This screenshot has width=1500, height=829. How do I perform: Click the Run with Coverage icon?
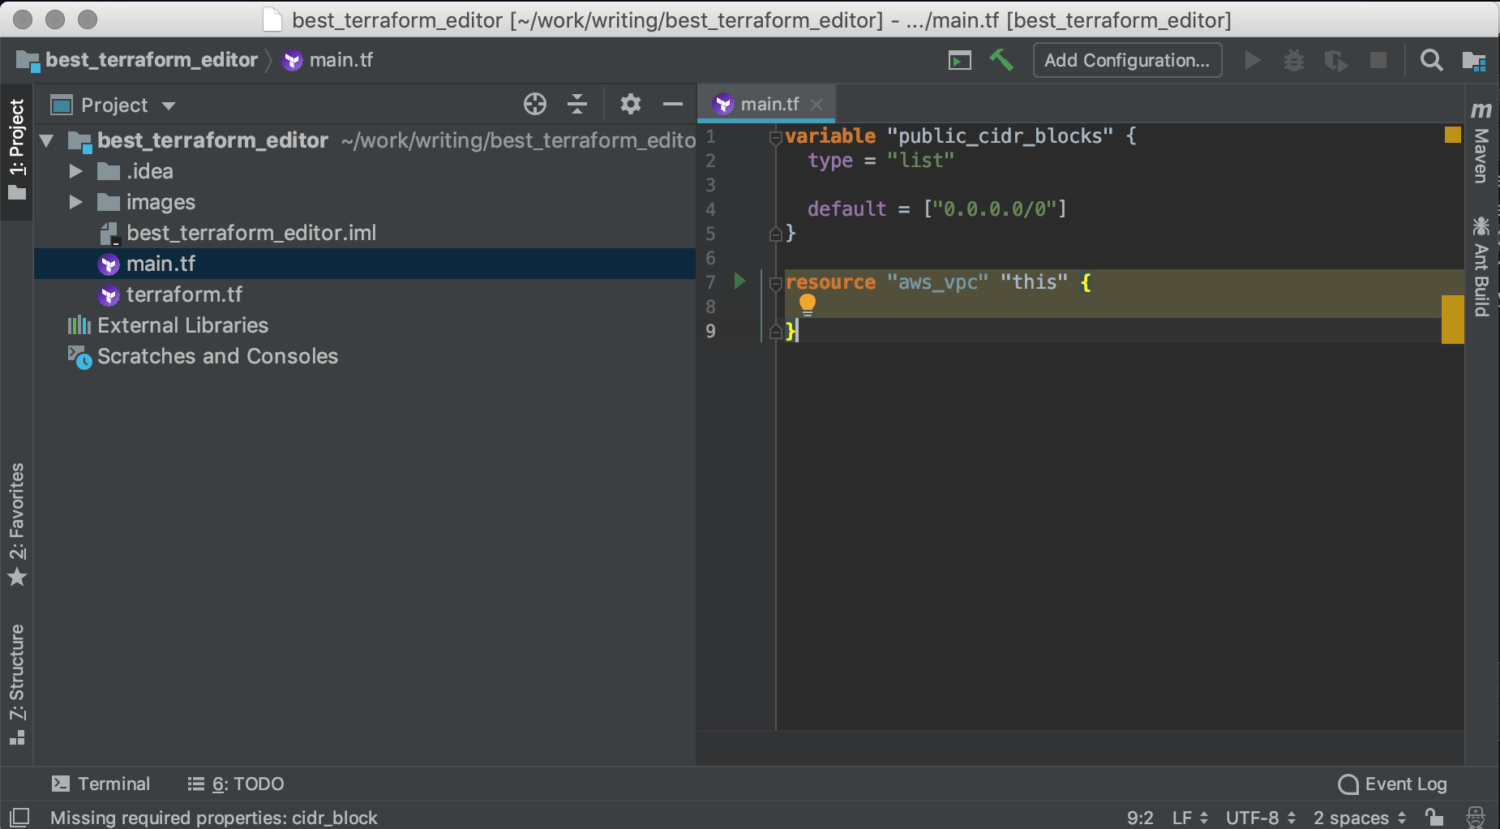point(1336,61)
